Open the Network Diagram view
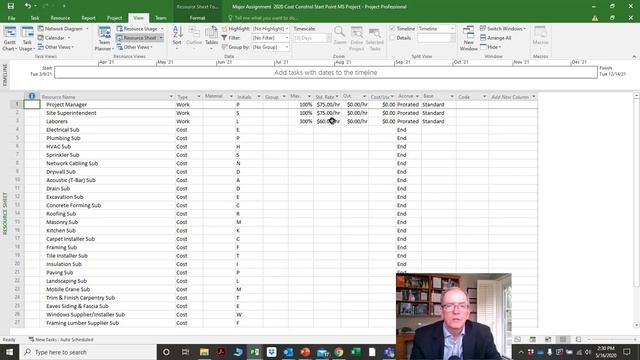The image size is (640, 360). pos(63,29)
